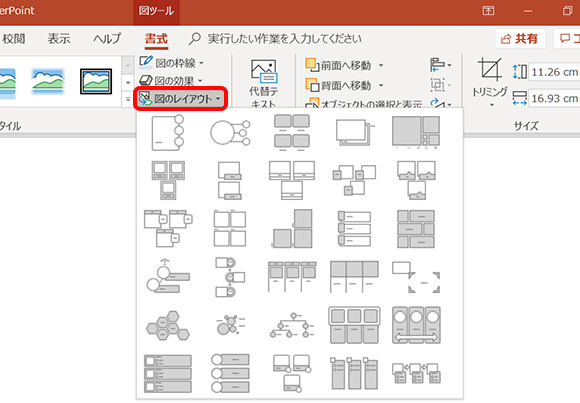Click the Trimming crop tool icon
The image size is (580, 403).
[x=489, y=70]
